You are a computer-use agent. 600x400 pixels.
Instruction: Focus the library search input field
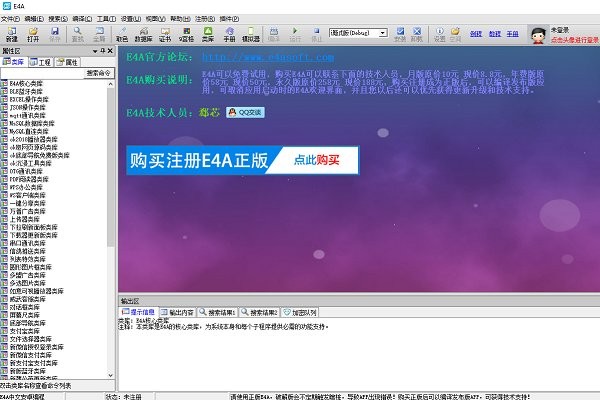[42, 73]
